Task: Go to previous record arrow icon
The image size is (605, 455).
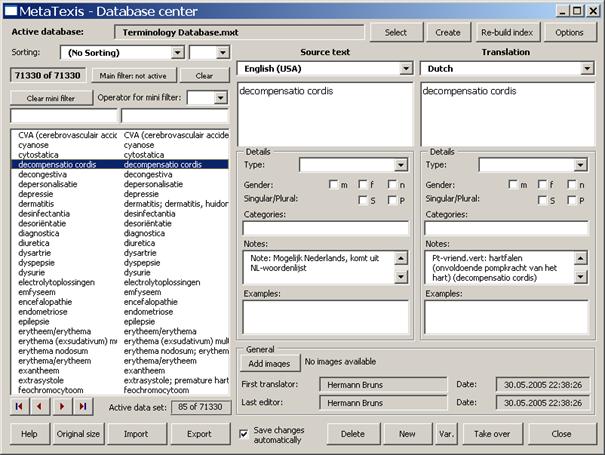Action: [40, 406]
